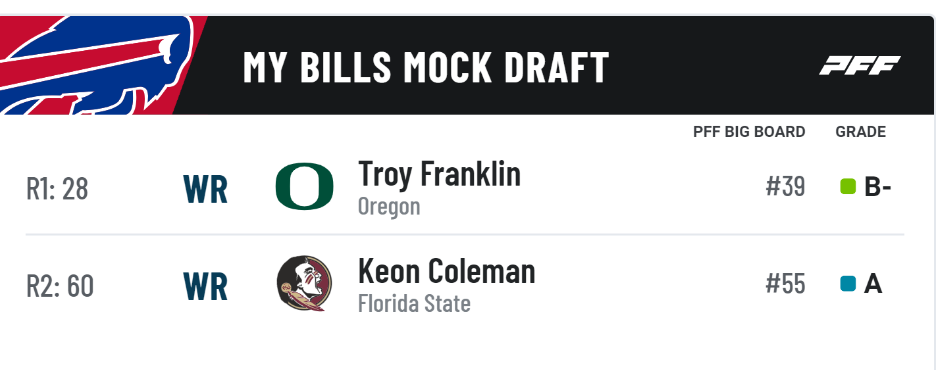Click the PFF logo in the header
The height and width of the screenshot is (370, 938).
point(860,66)
